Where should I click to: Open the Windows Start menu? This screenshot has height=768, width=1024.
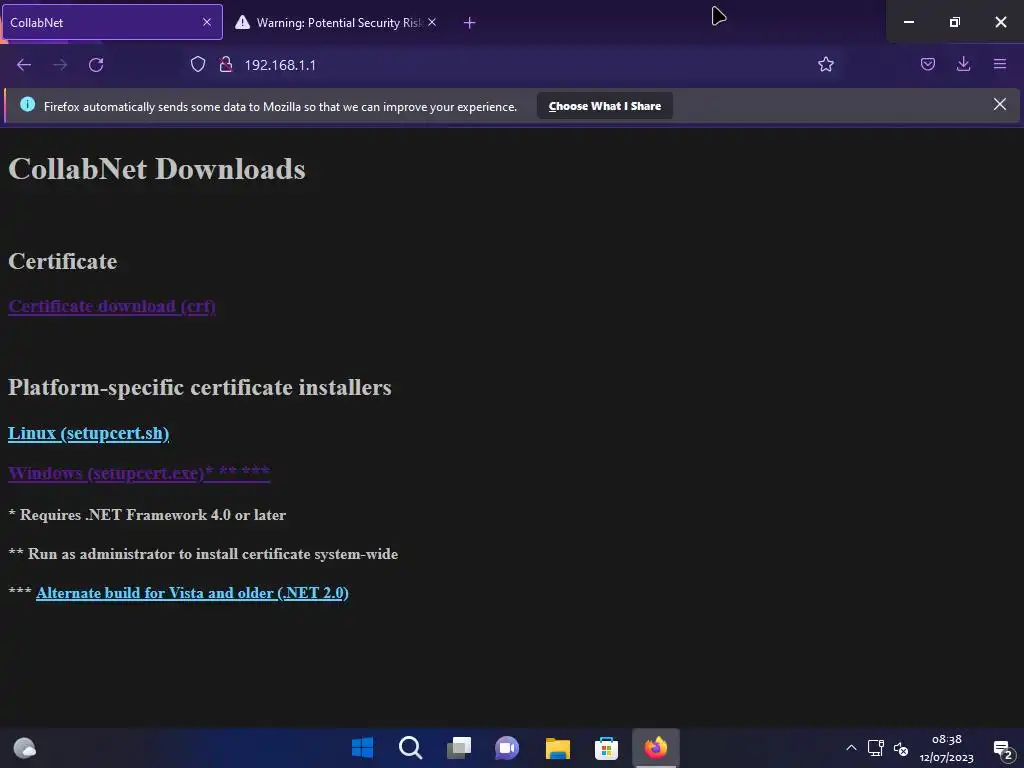click(x=362, y=748)
